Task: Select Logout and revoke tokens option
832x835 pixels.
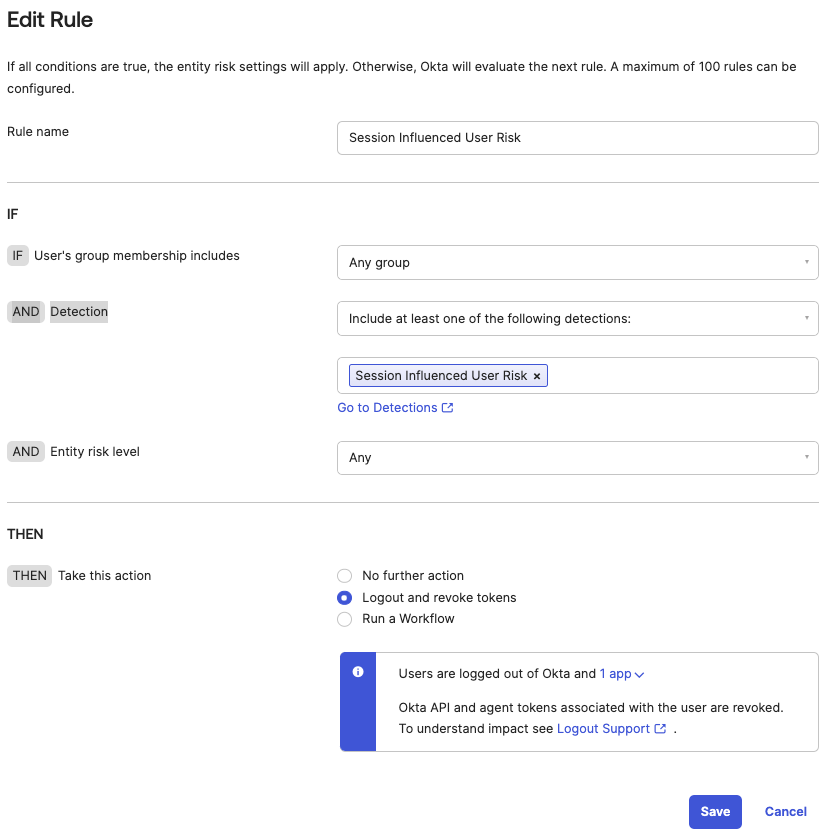Action: pyautogui.click(x=345, y=598)
